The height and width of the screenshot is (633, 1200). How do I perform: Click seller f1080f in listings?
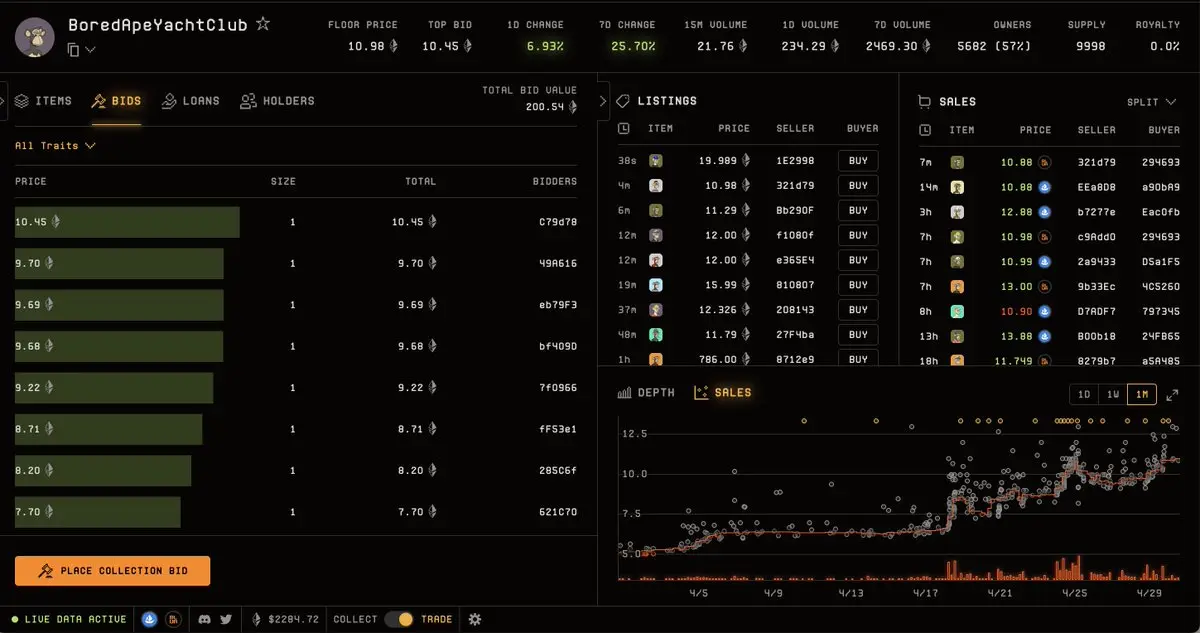(x=795, y=236)
